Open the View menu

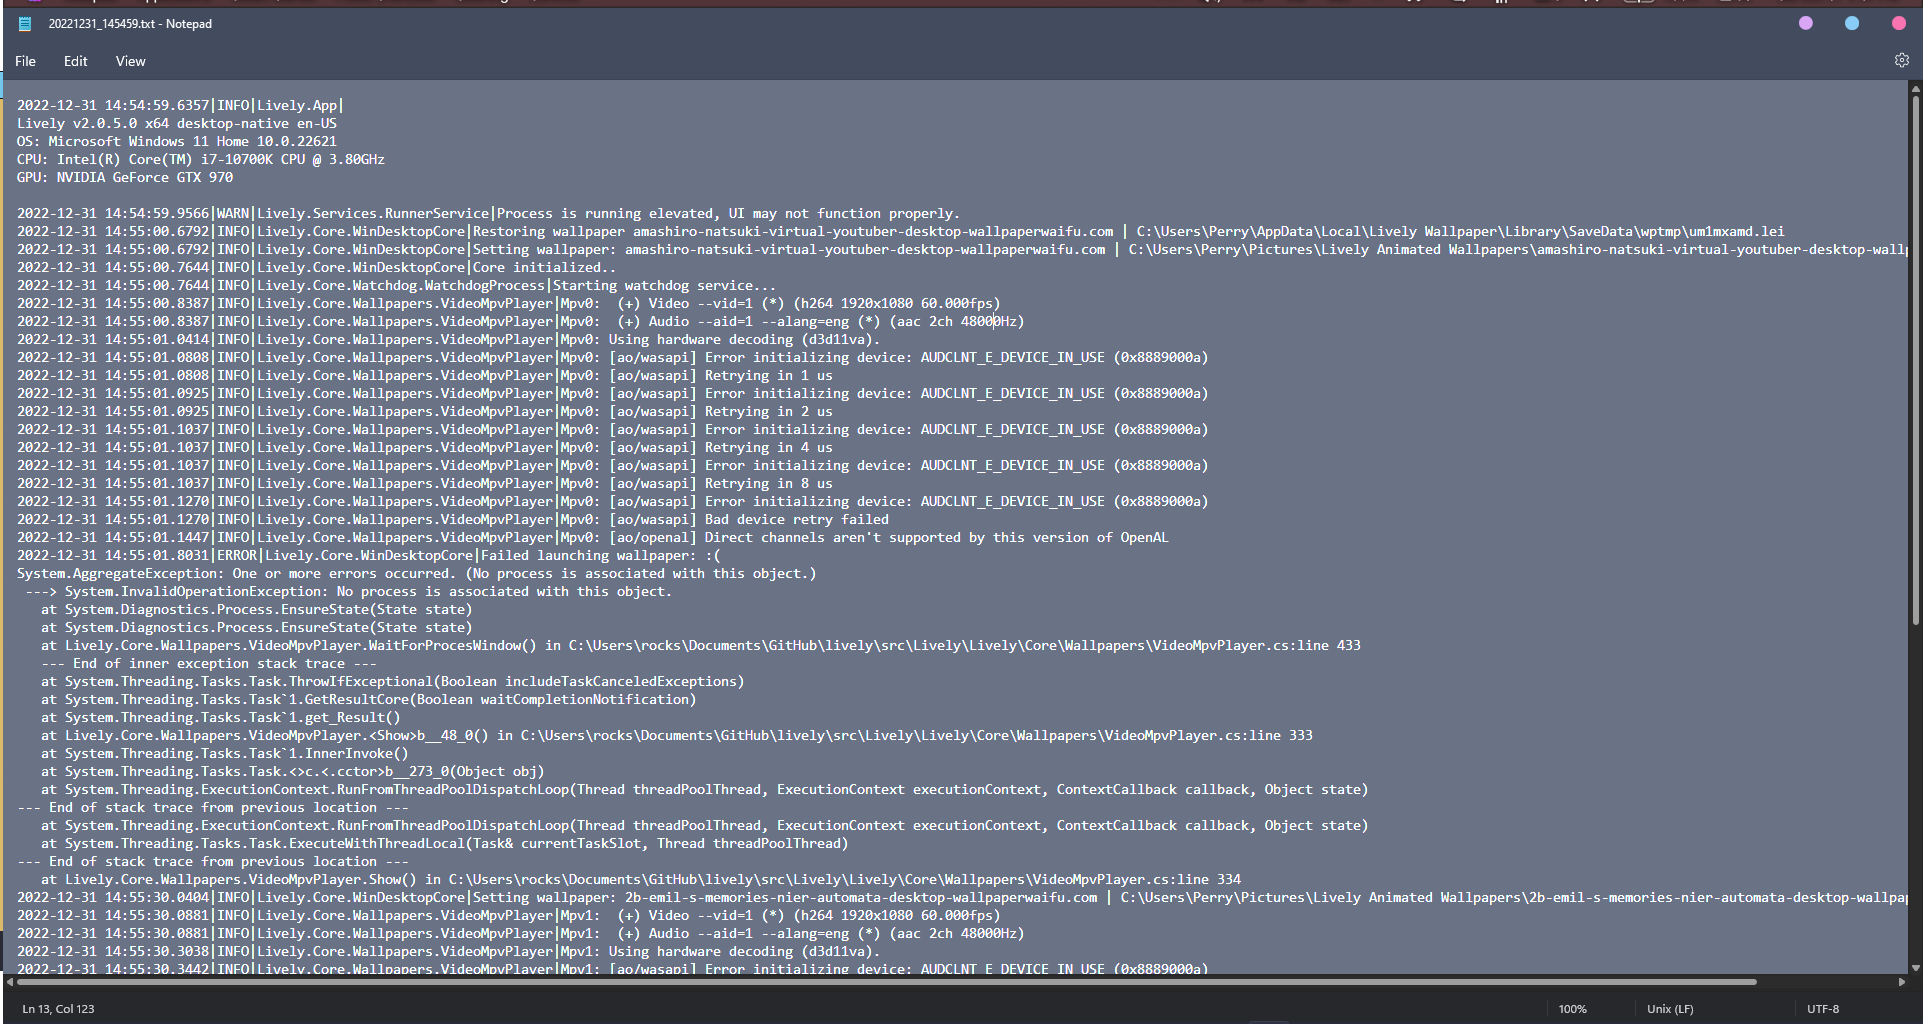click(130, 61)
